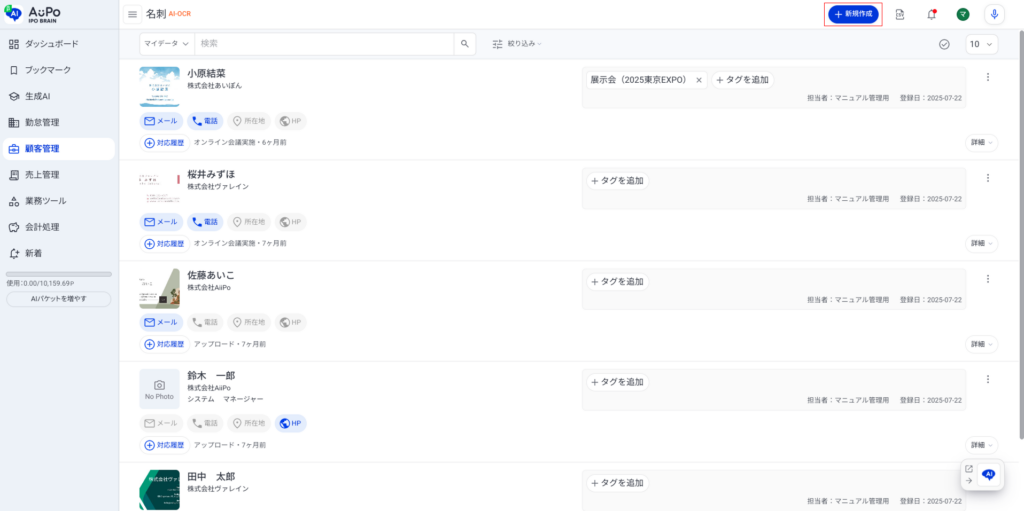
Task: Open the page size dropdown showing 10
Action: point(981,44)
